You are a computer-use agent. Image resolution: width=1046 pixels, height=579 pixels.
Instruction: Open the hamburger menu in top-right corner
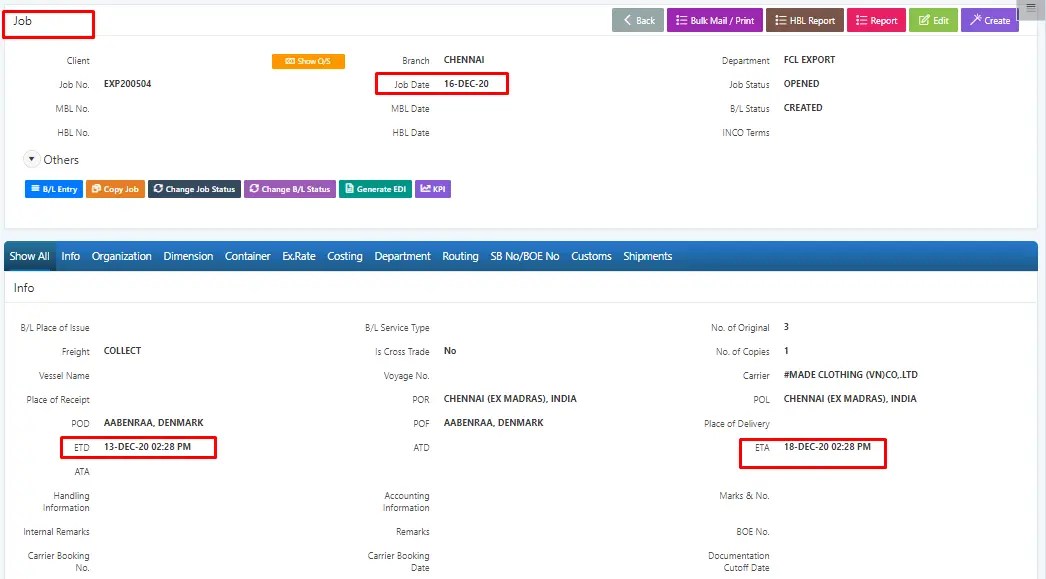[x=1030, y=8]
